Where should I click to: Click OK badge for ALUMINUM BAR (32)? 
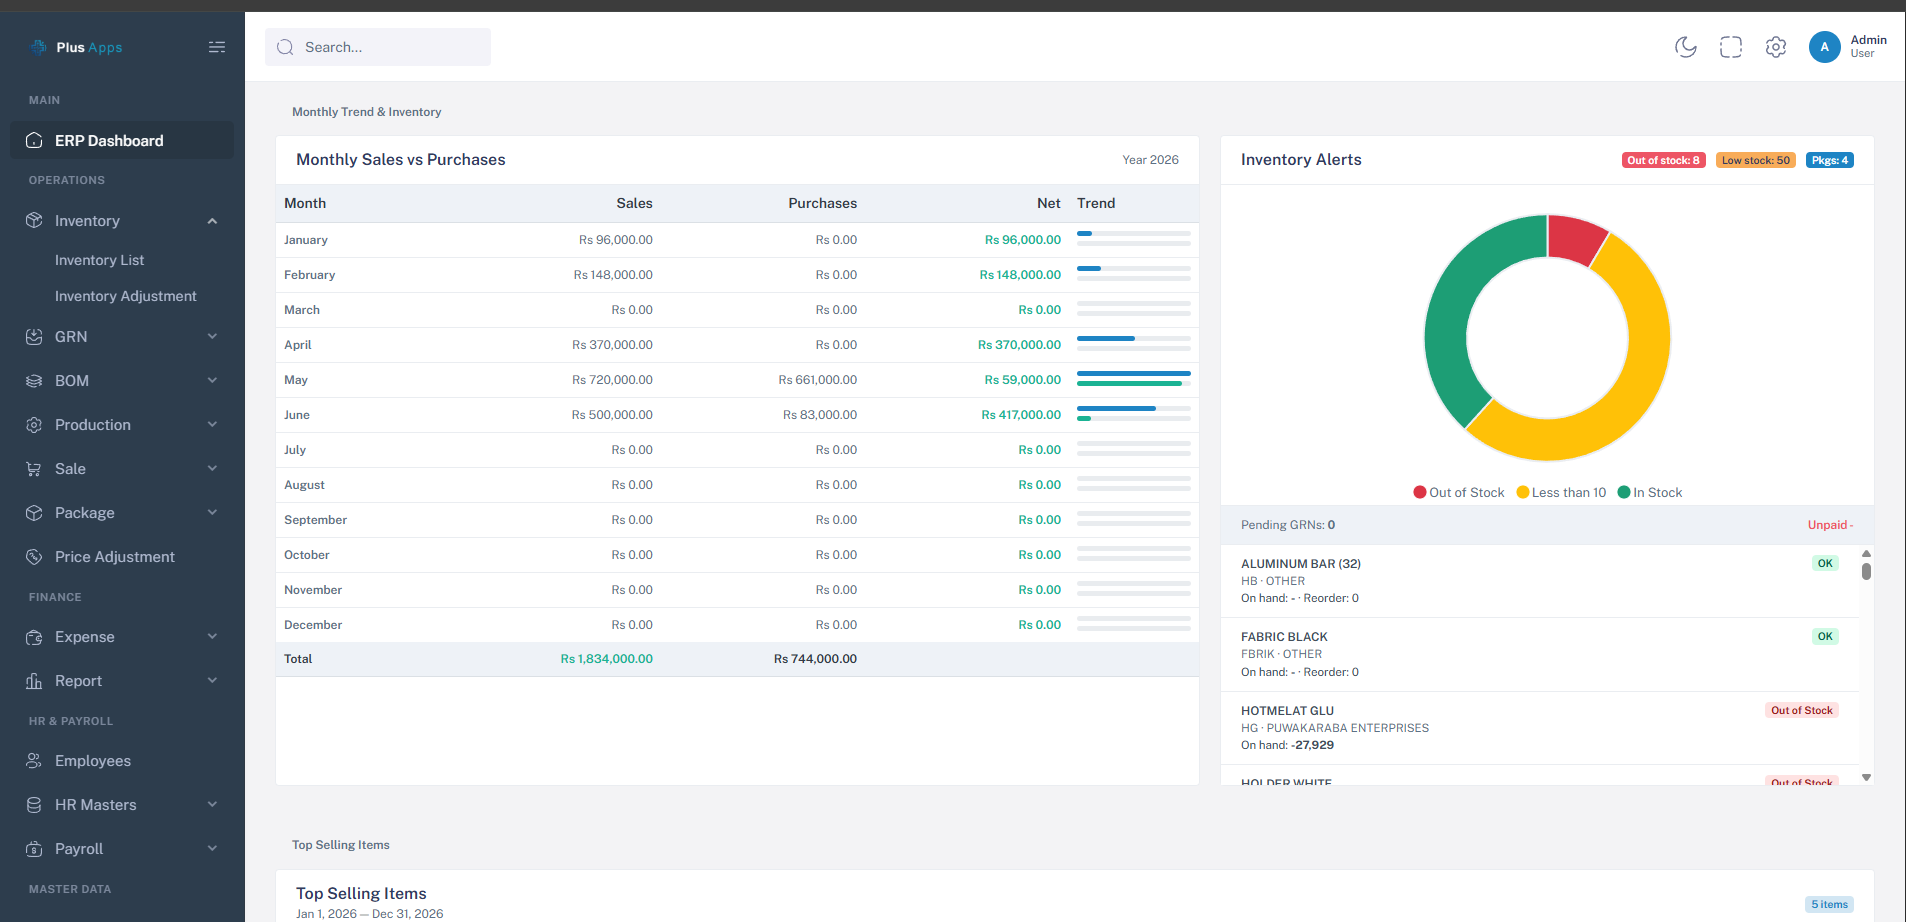pos(1825,564)
